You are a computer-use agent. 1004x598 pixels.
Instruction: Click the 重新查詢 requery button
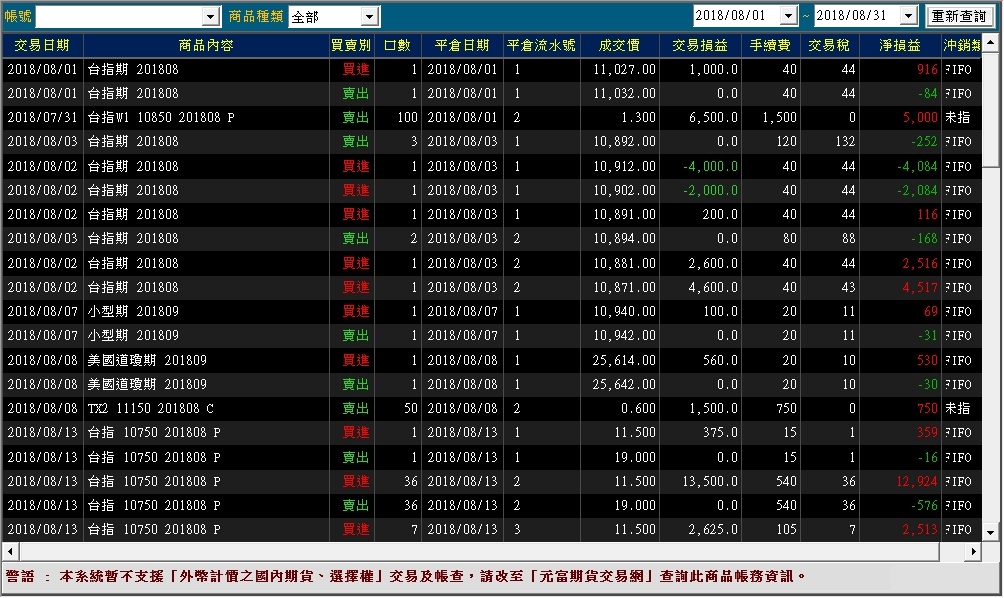coord(959,16)
